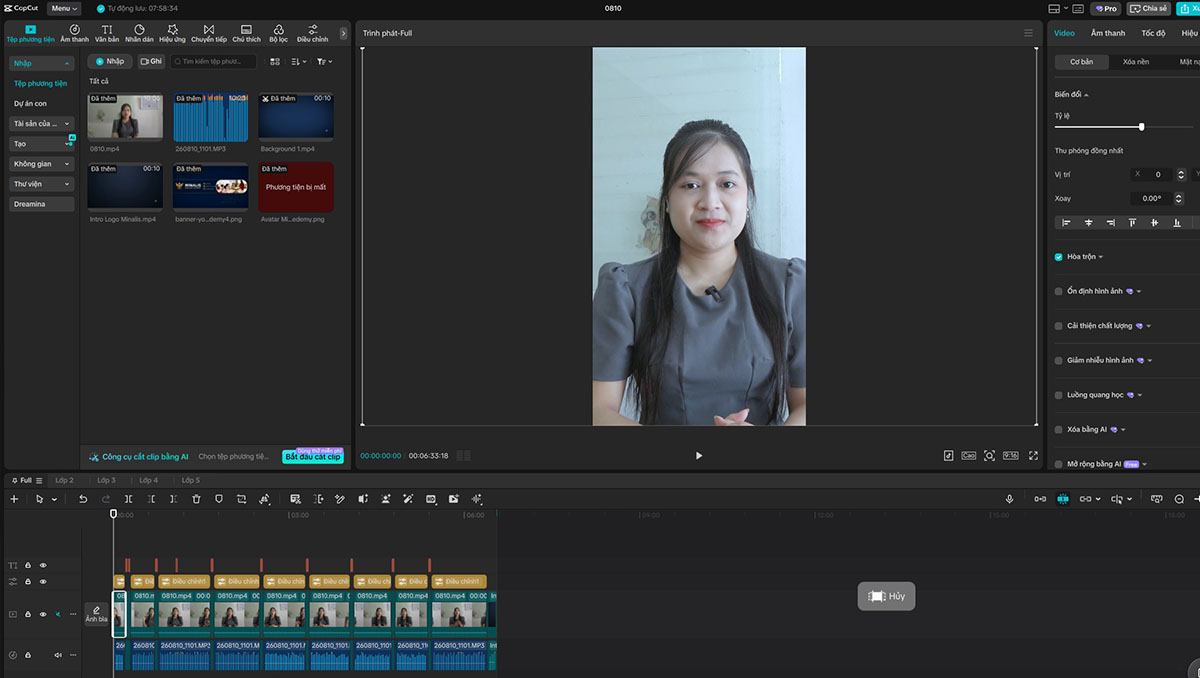Click the undo arrow in timeline toolbar
Viewport: 1200px width, 678px height.
coord(83,498)
